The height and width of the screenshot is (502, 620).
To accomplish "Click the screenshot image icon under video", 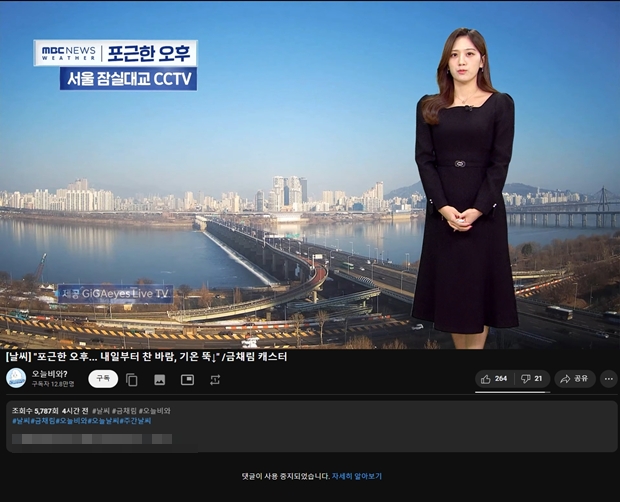I will click(x=159, y=380).
